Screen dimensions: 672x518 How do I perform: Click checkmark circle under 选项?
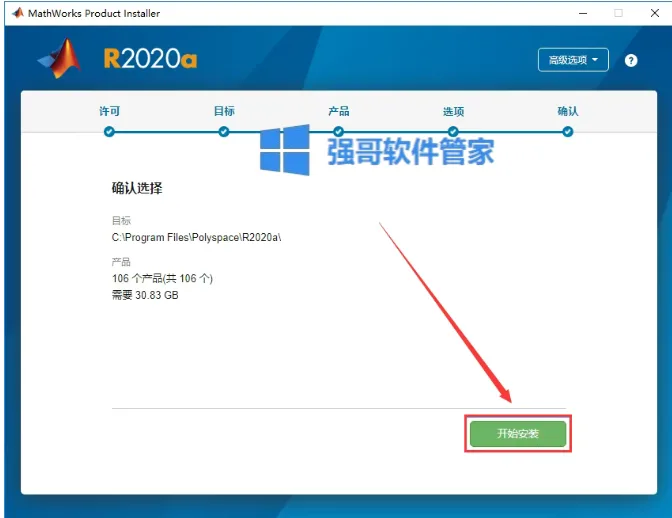[x=453, y=132]
